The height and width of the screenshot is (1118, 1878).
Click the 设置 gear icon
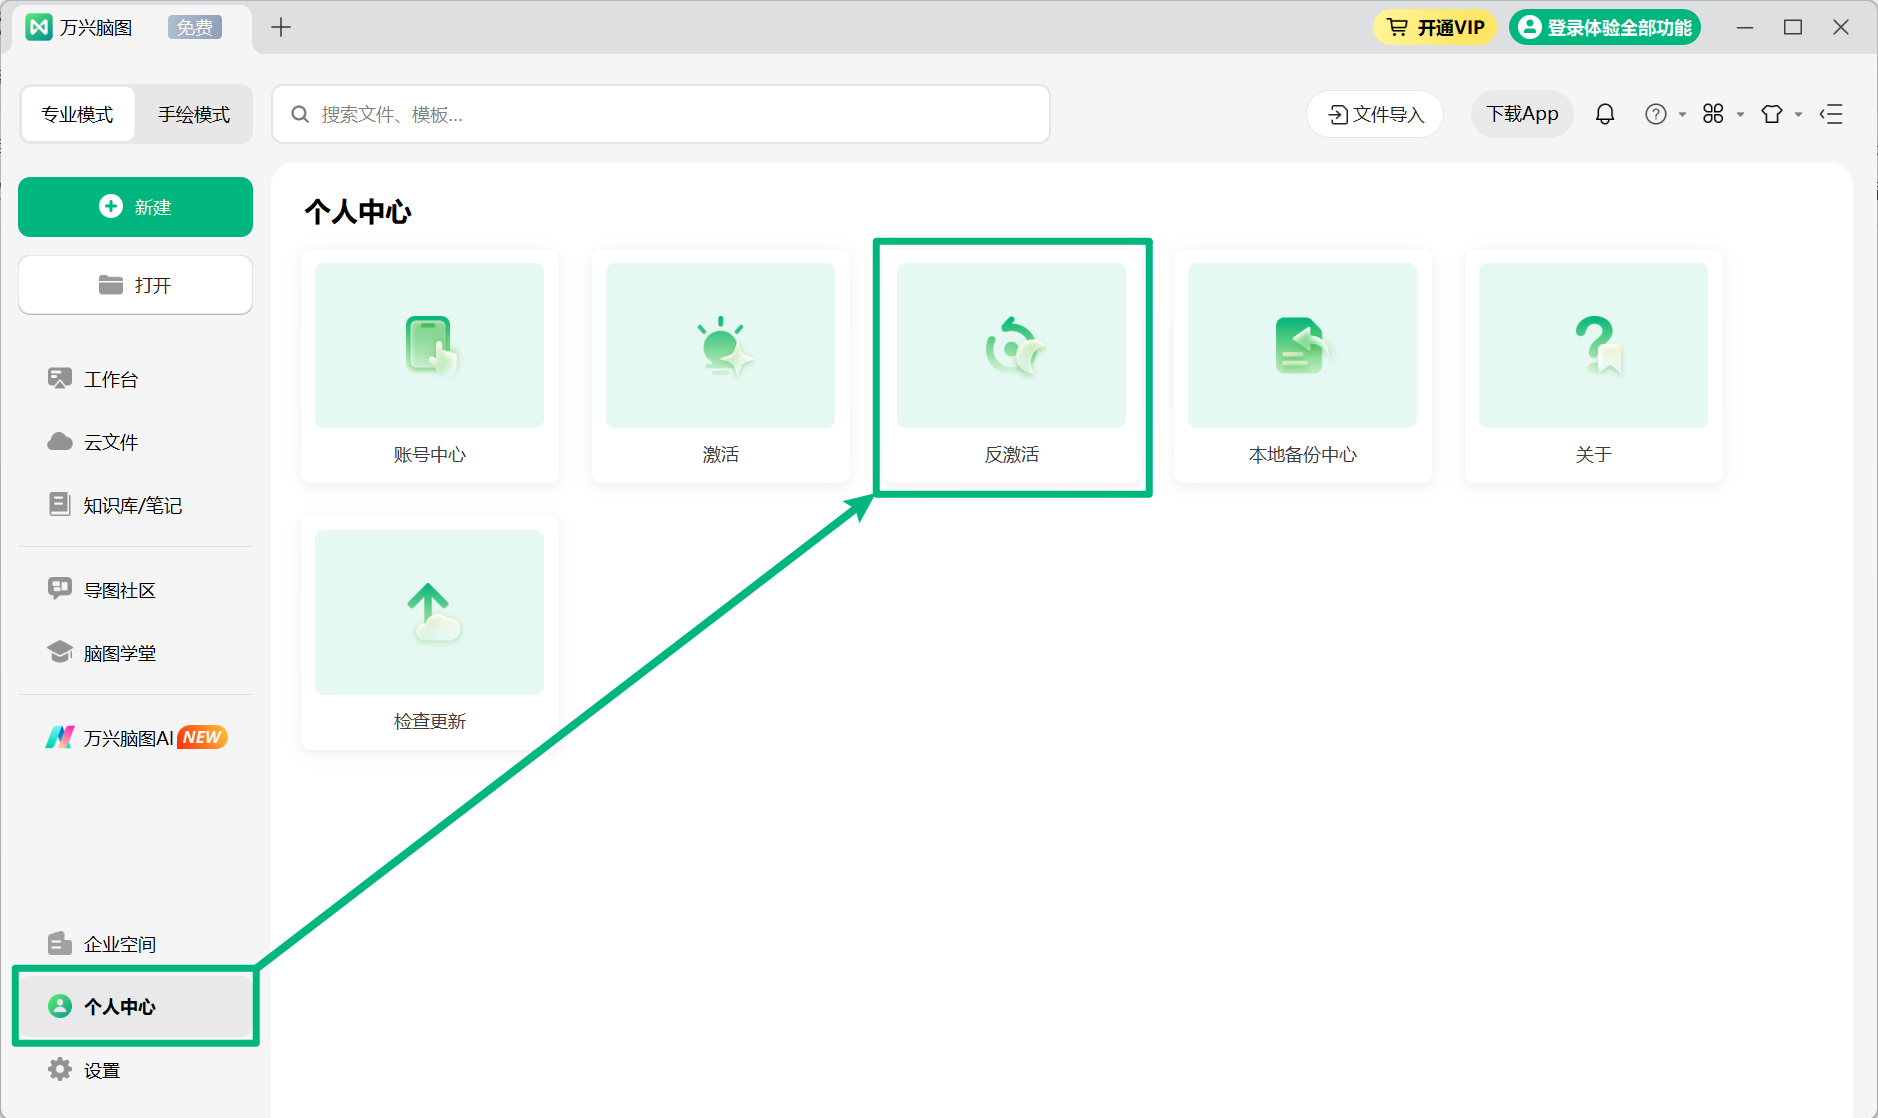pyautogui.click(x=60, y=1069)
